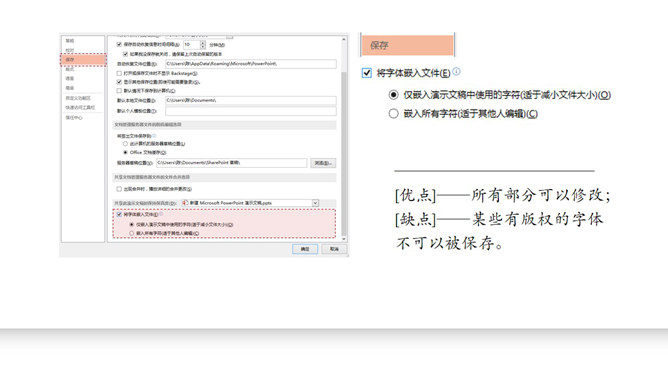Click info icon beside enlarged 将字体嵌入文件
The image size is (668, 376).
point(456,72)
